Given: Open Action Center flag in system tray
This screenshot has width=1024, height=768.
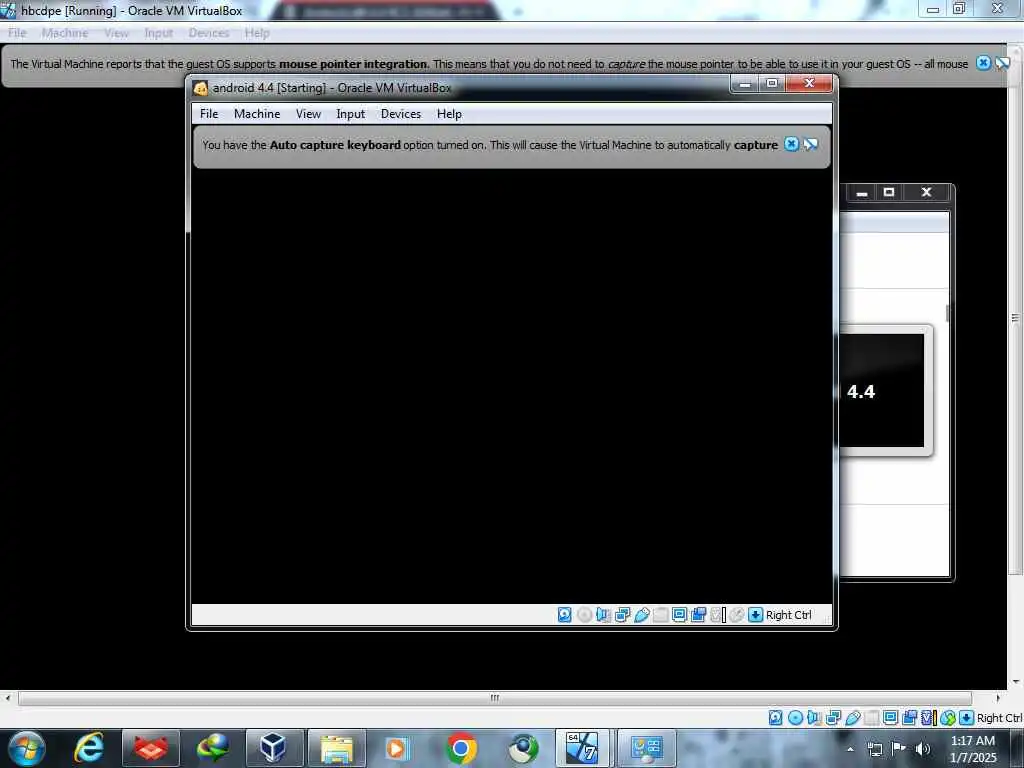Looking at the screenshot, I should click(x=899, y=748).
